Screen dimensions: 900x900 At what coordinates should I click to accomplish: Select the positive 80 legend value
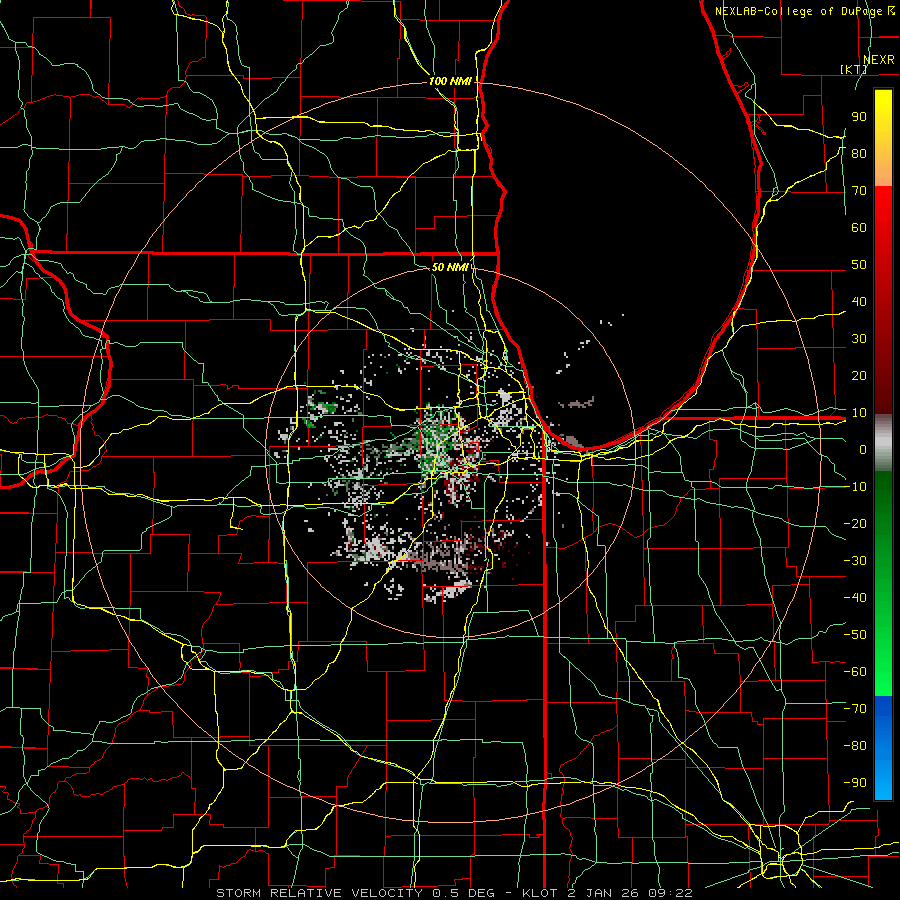859,154
